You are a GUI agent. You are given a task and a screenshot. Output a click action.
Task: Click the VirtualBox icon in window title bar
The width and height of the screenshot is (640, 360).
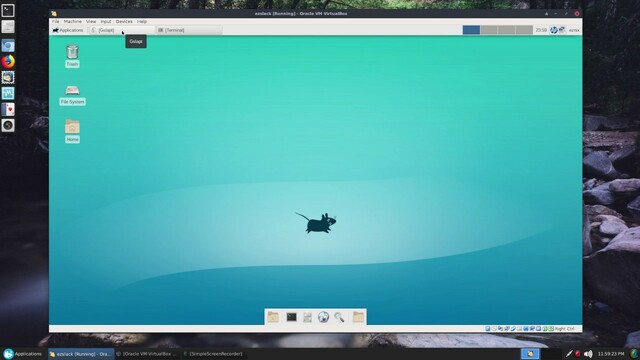coord(54,13)
